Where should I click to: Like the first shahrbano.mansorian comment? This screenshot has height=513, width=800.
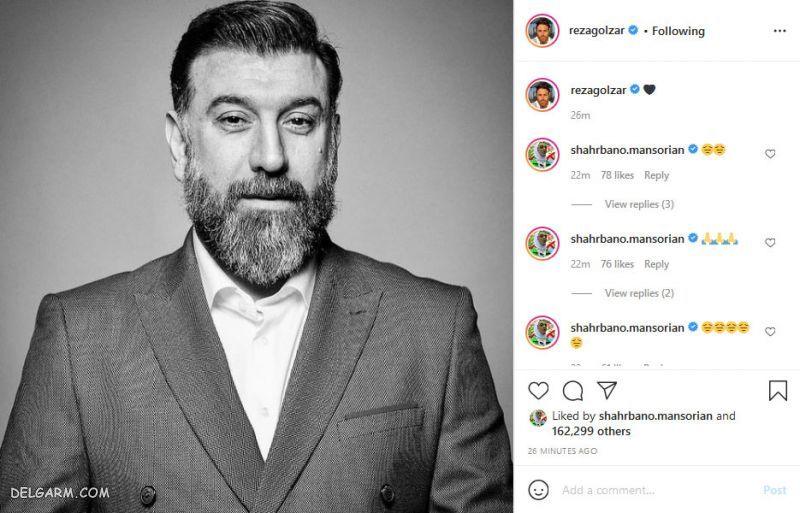click(770, 154)
